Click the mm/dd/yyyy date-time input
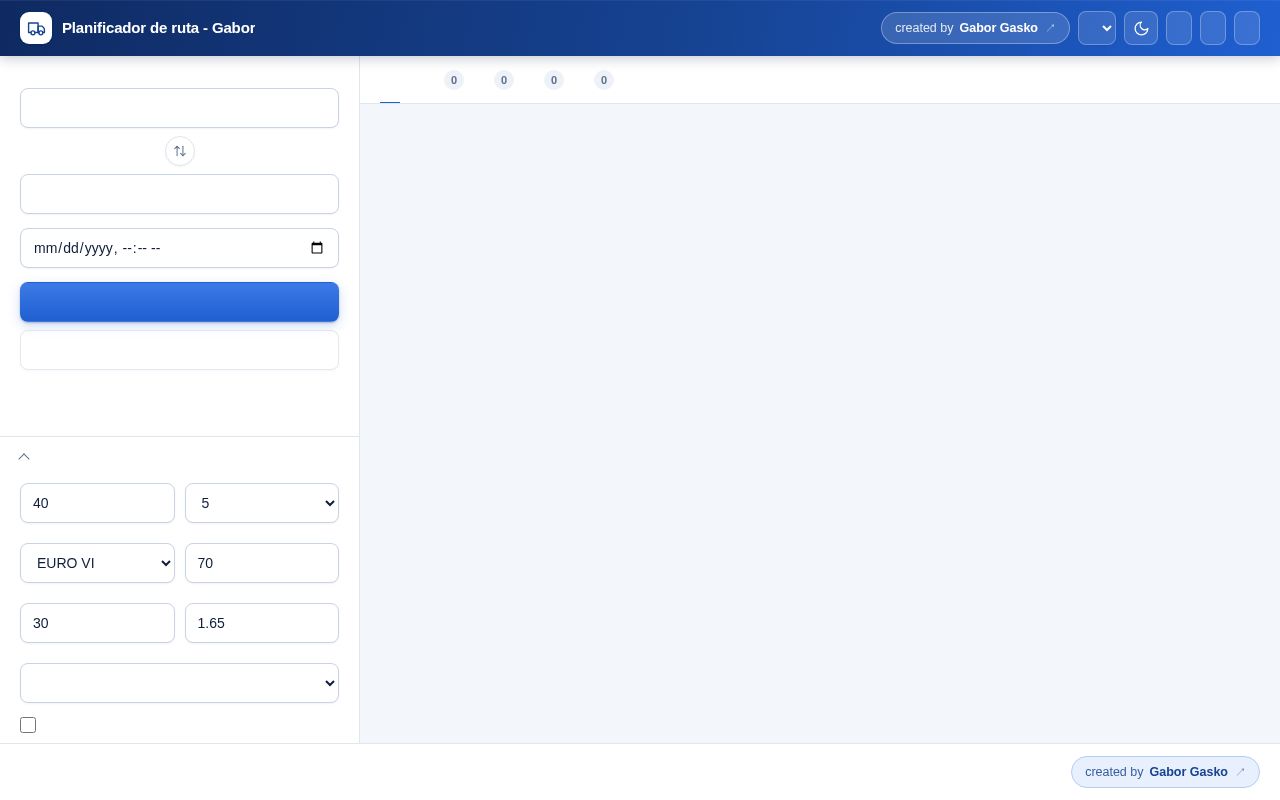The width and height of the screenshot is (1280, 800). coord(179,248)
